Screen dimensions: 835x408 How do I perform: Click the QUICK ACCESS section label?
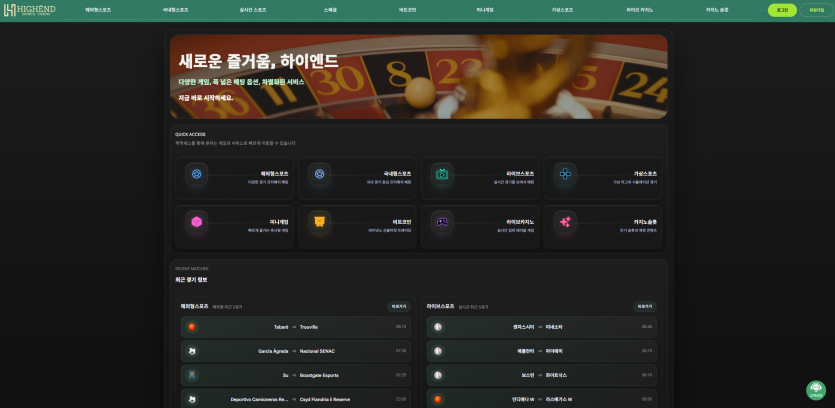pos(190,134)
